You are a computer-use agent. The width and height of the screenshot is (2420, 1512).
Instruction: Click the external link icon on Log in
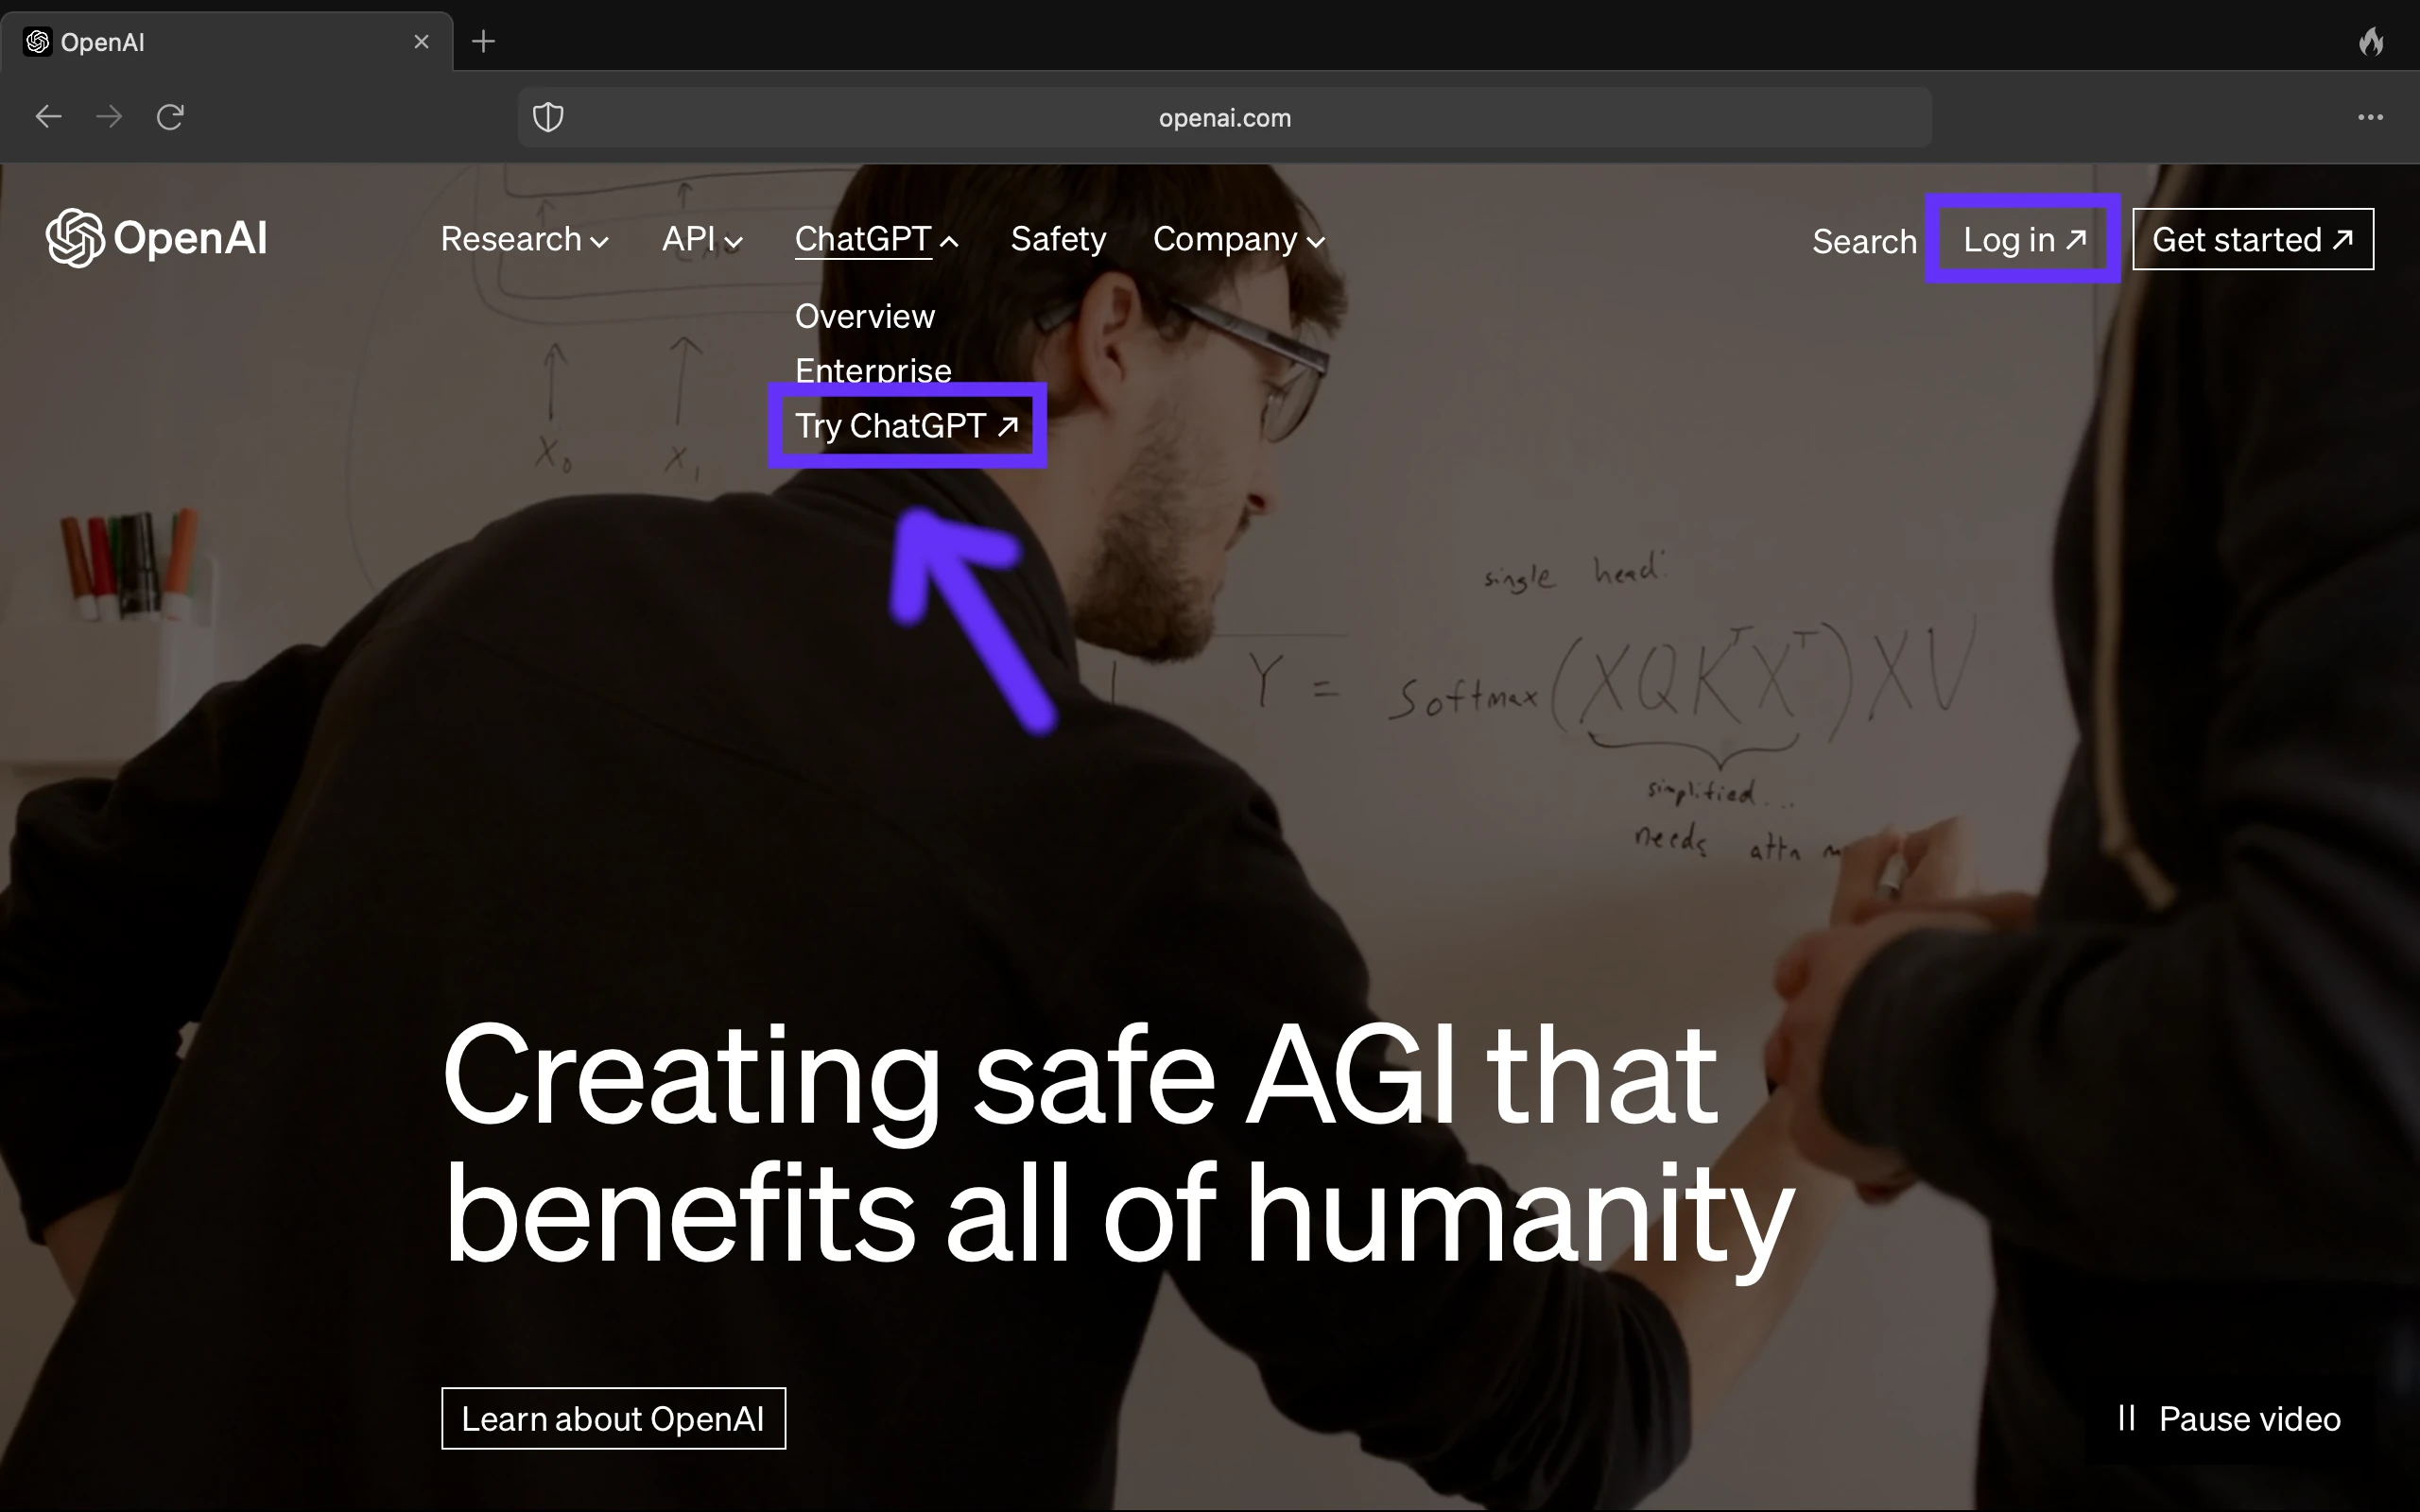(x=2075, y=239)
